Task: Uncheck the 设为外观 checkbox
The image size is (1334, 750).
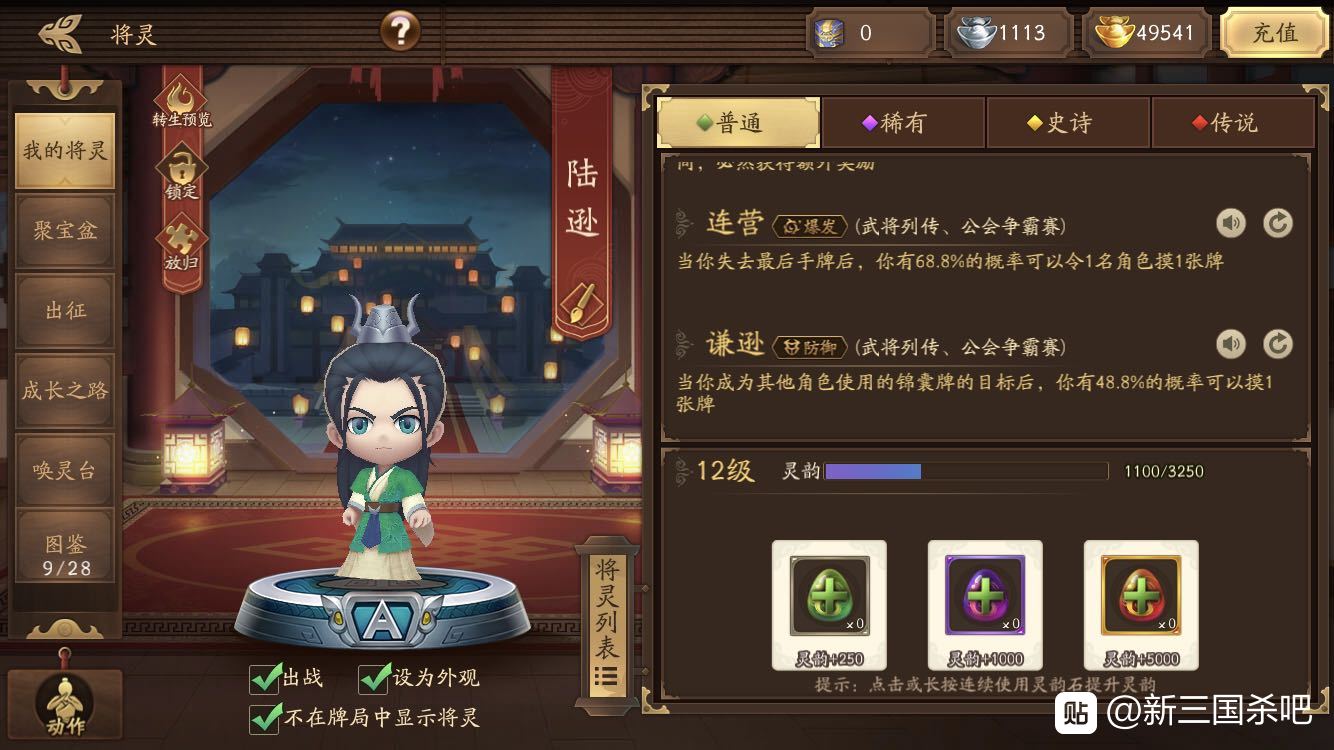Action: pyautogui.click(x=374, y=678)
